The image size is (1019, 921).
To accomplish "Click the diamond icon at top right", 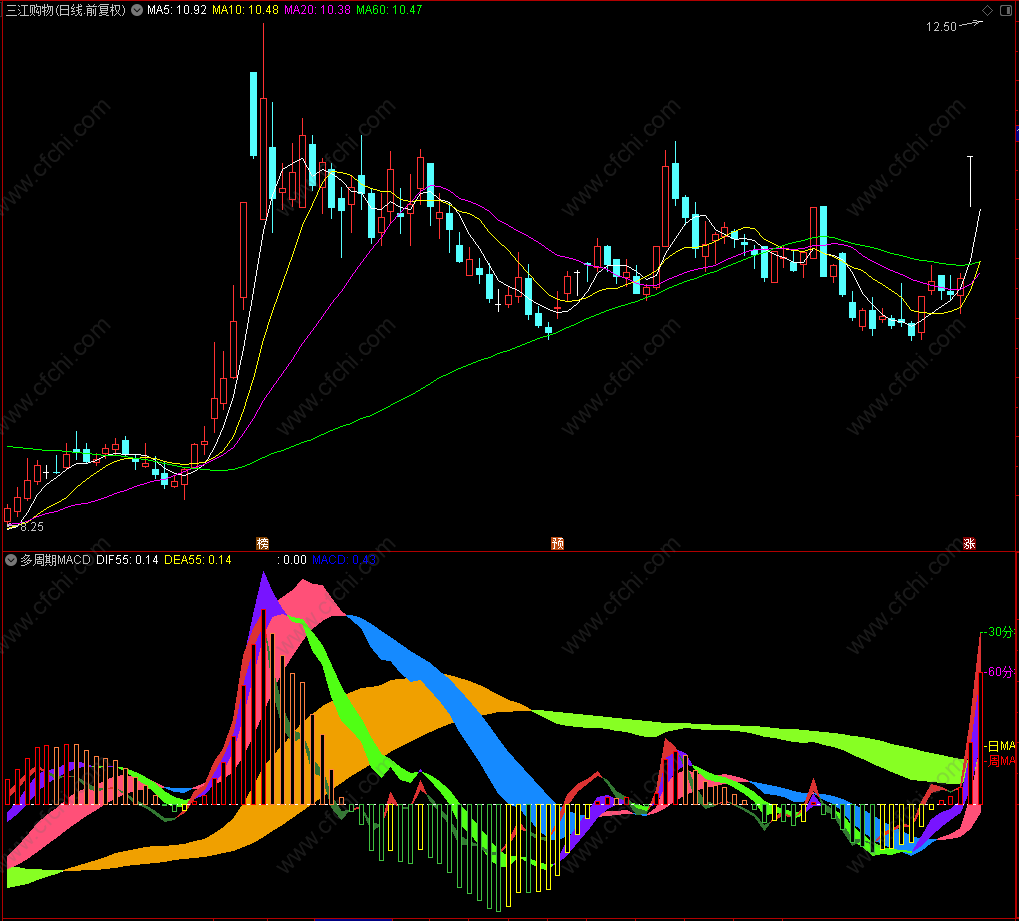I will pyautogui.click(x=987, y=10).
